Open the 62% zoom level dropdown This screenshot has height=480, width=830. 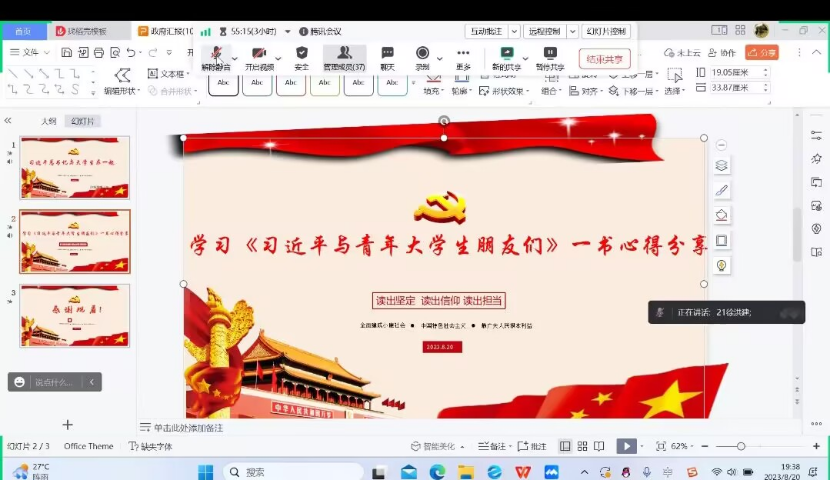(683, 446)
